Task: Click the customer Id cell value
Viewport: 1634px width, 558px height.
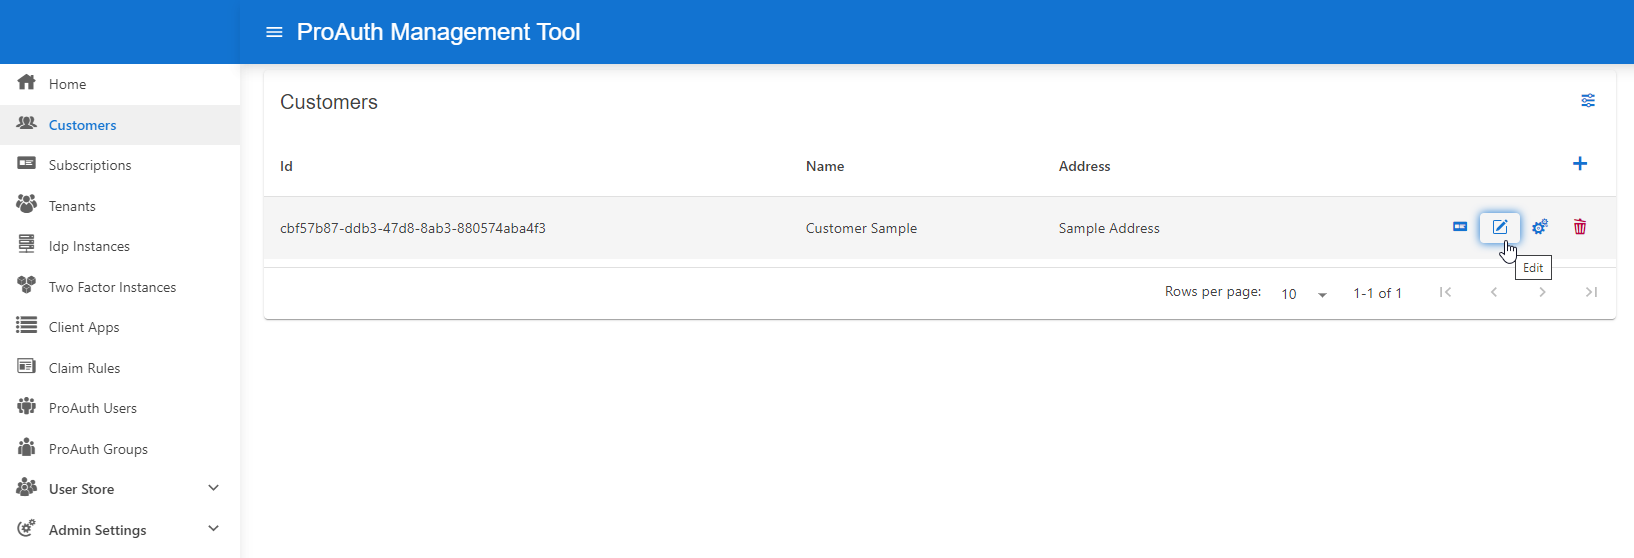Action: (x=412, y=228)
